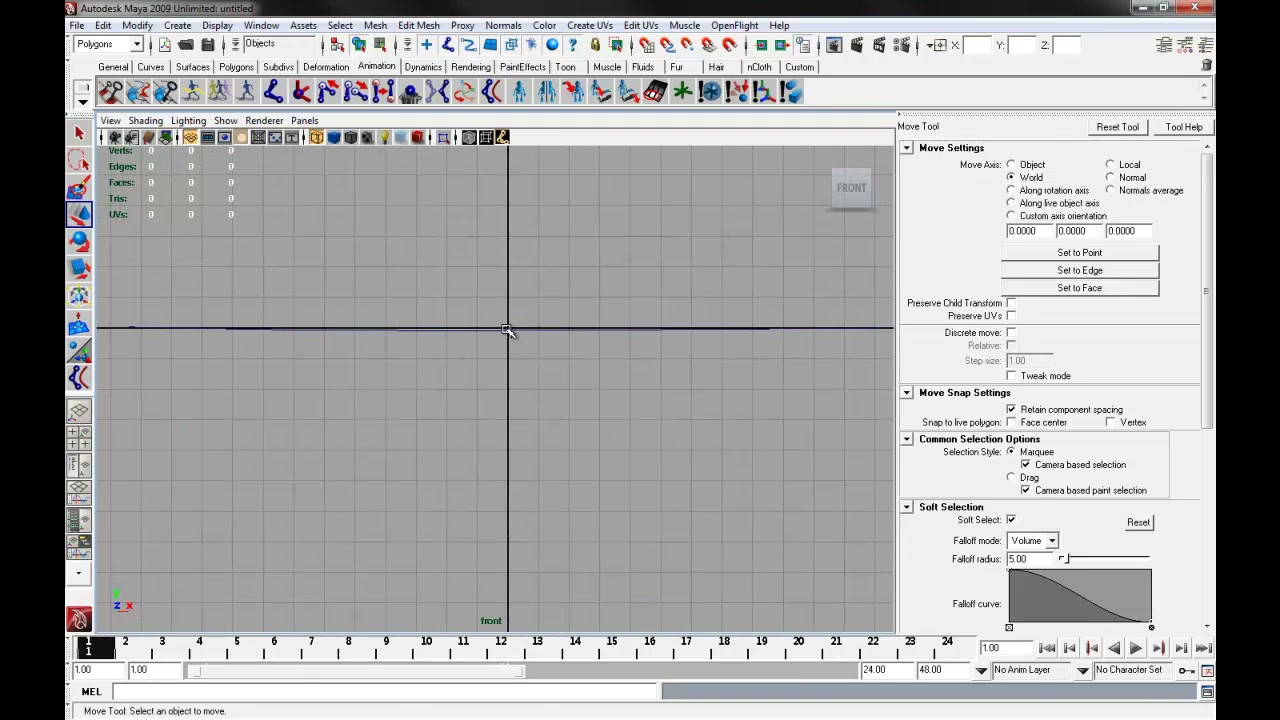The image size is (1280, 720).
Task: Click the Set to Edge button
Action: pos(1080,270)
